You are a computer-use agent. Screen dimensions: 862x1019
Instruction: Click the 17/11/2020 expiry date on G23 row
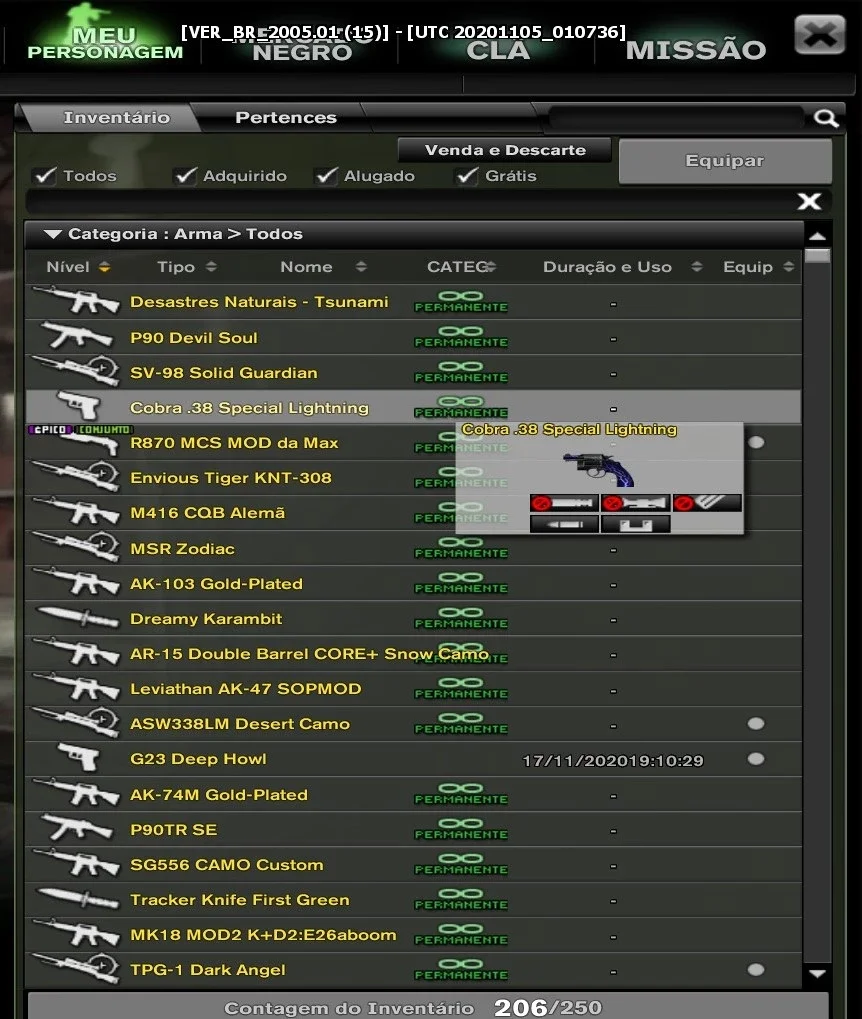pyautogui.click(x=612, y=760)
